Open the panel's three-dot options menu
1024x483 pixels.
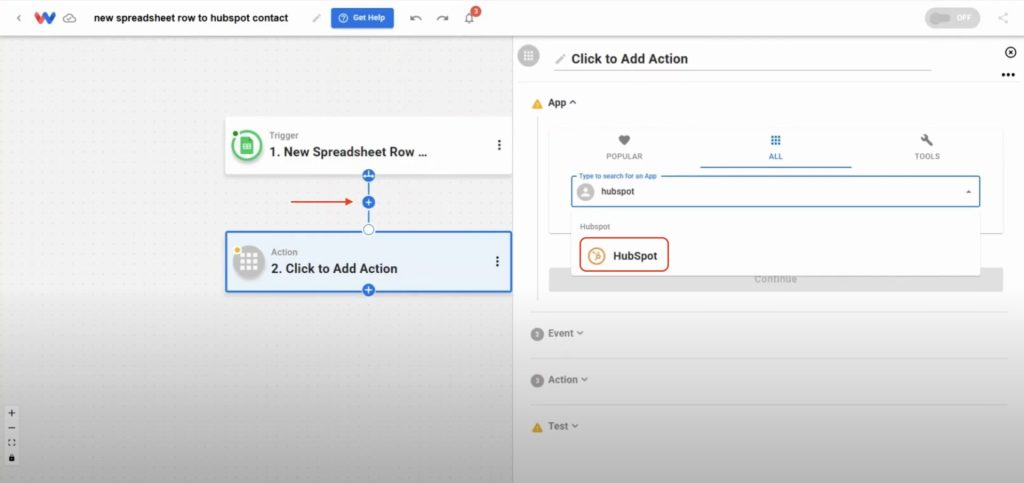(1008, 75)
